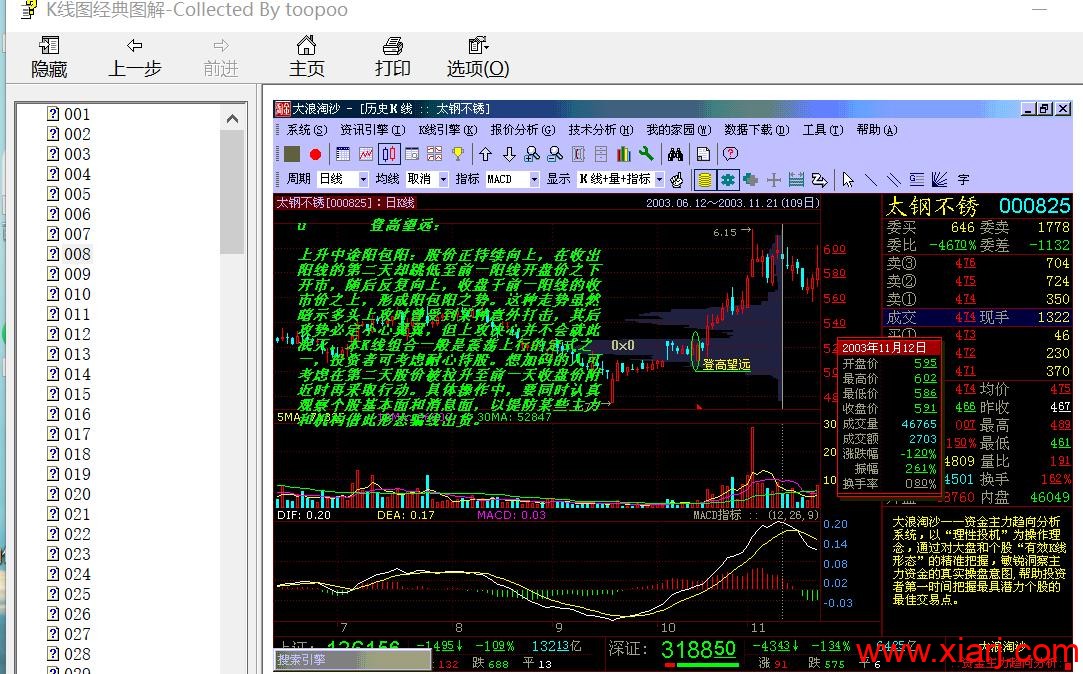The image size is (1083, 674).
Task: Click the green wrench settings icon
Action: click(x=646, y=154)
